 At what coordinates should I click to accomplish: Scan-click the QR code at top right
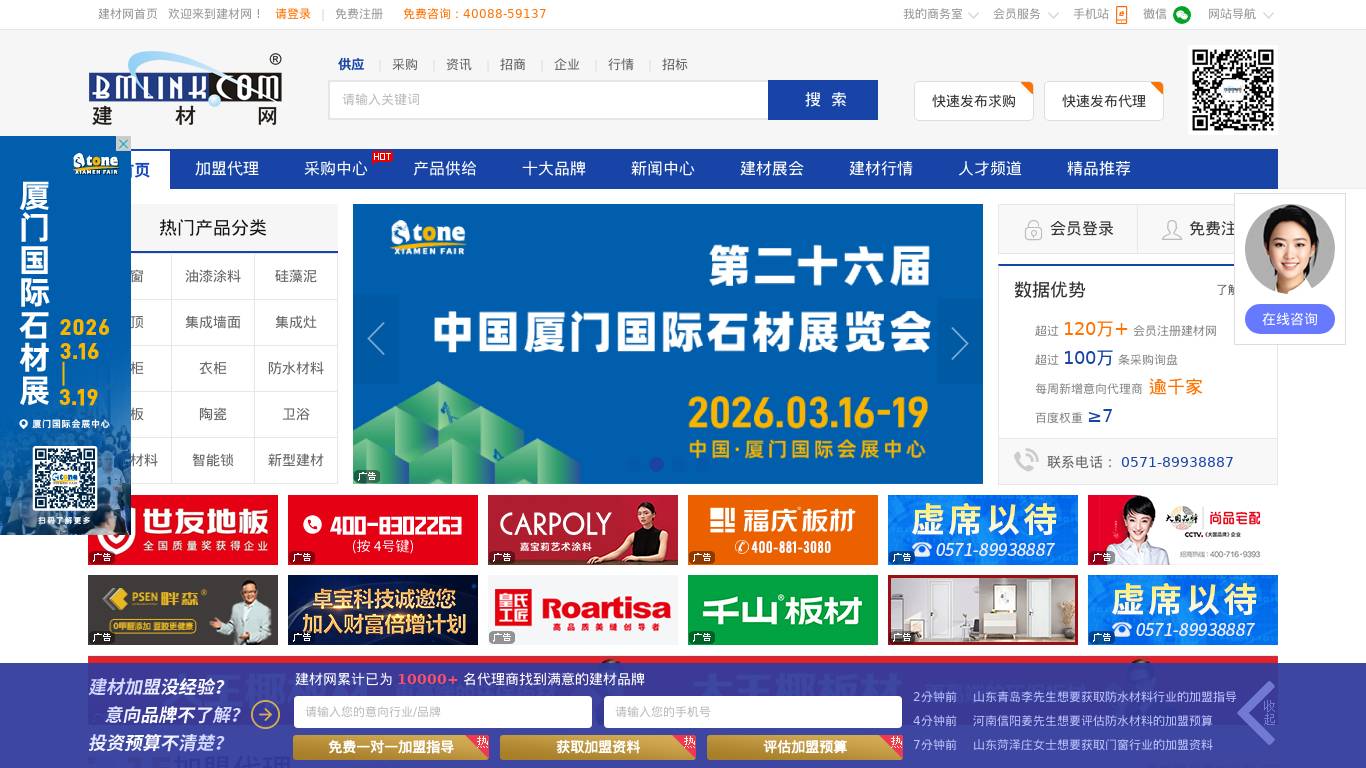(x=1233, y=90)
